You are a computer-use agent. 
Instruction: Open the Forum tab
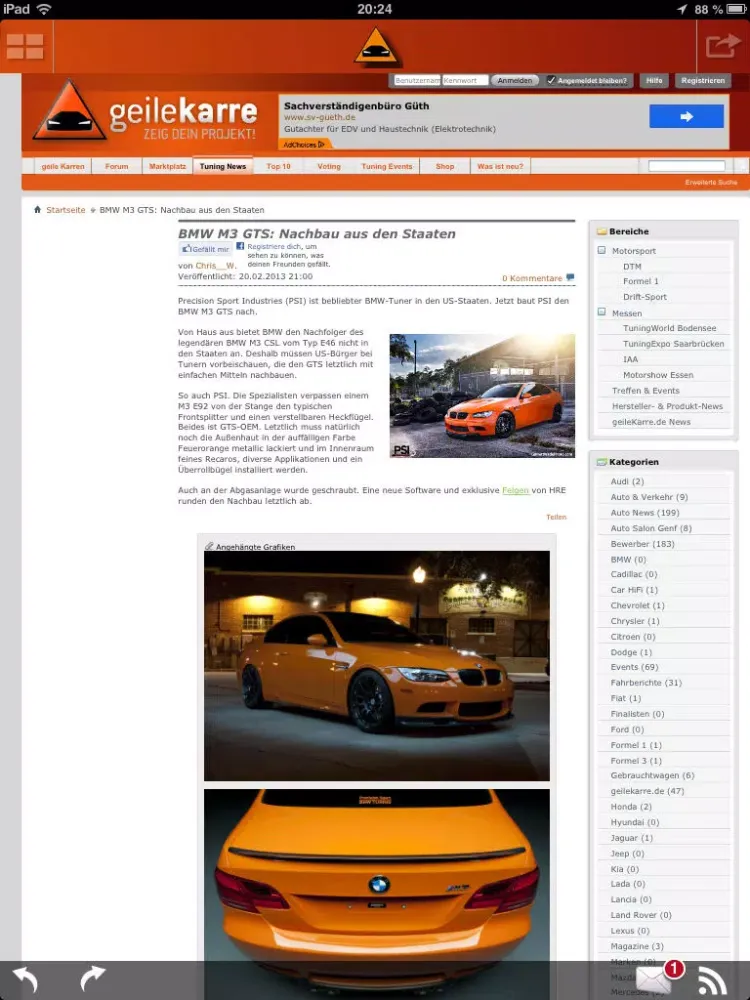[x=117, y=166]
